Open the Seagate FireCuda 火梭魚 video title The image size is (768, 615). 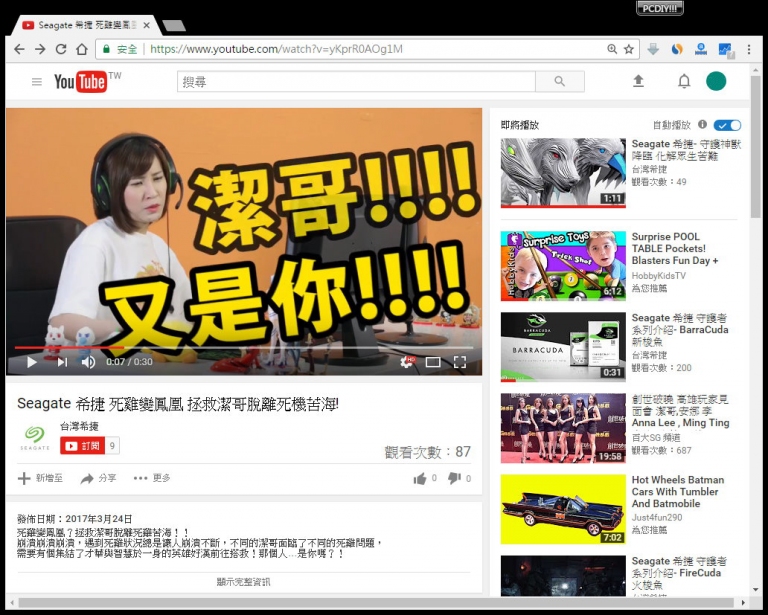[x=679, y=573]
